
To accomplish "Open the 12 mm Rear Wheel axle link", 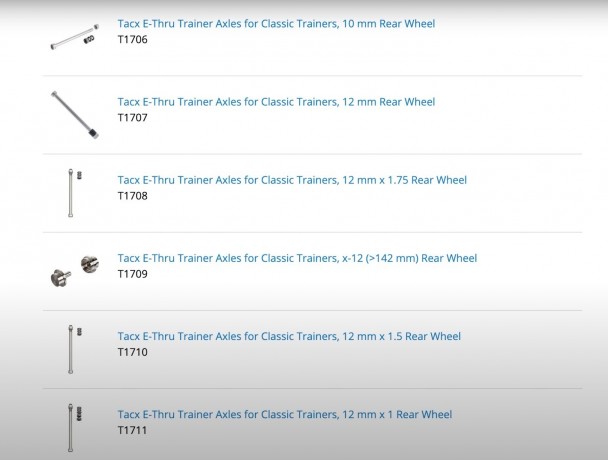I will pyautogui.click(x=276, y=101).
